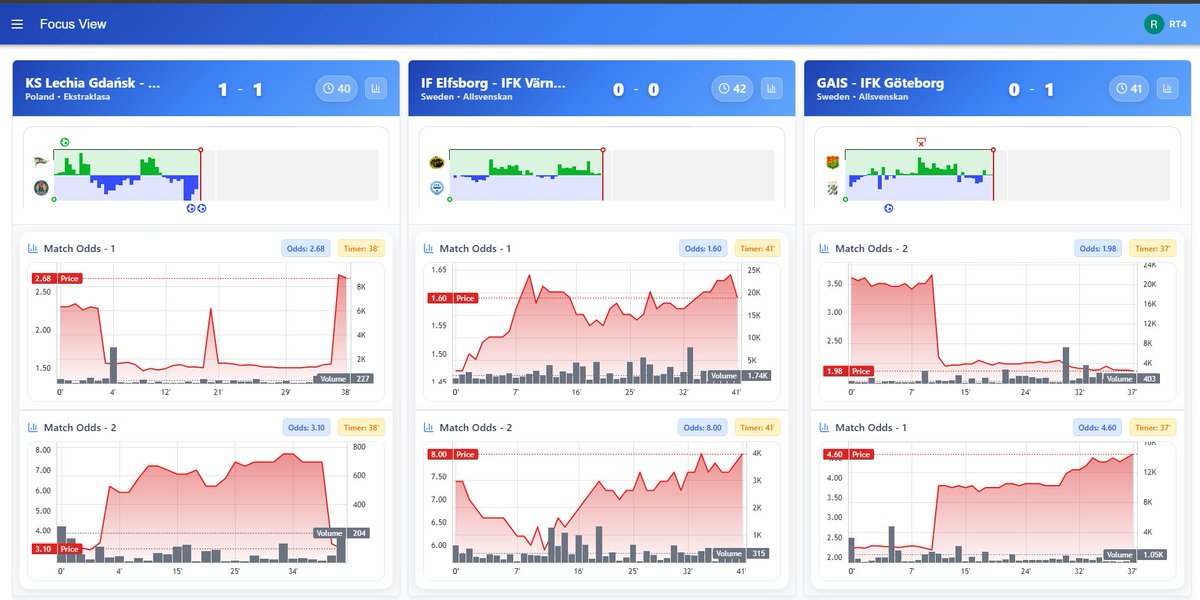Click the 1 - 1 score on Lechia card
This screenshot has height=600, width=1200.
click(x=240, y=90)
